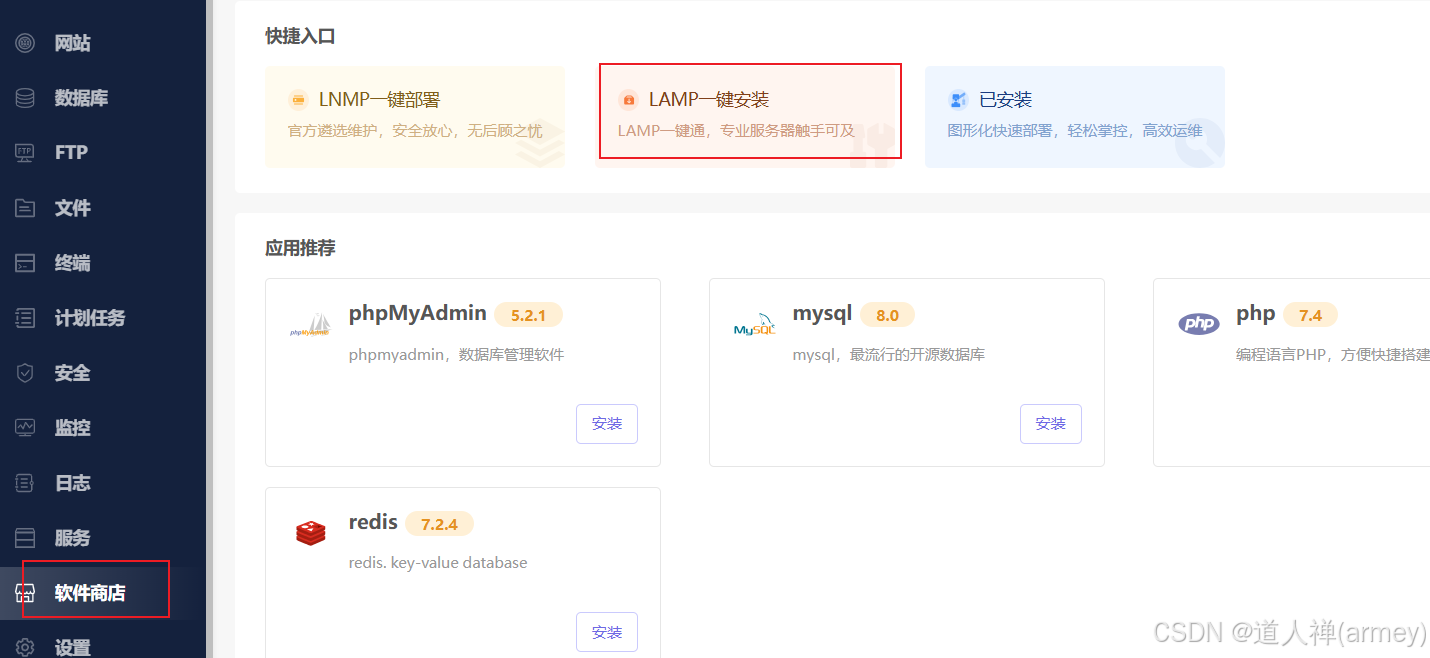Click 快捷入口 section heading
Viewport: 1430px width, 658px height.
tap(300, 36)
